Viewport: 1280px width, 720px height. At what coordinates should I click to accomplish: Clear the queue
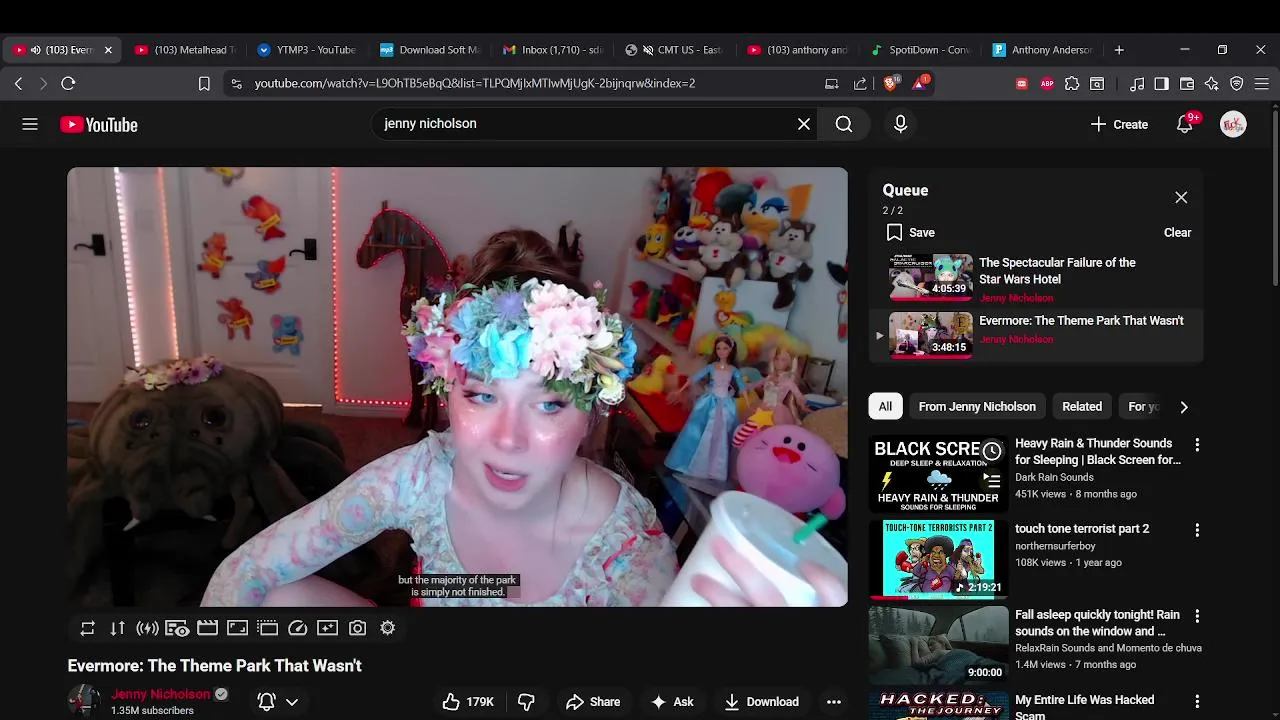(x=1177, y=232)
